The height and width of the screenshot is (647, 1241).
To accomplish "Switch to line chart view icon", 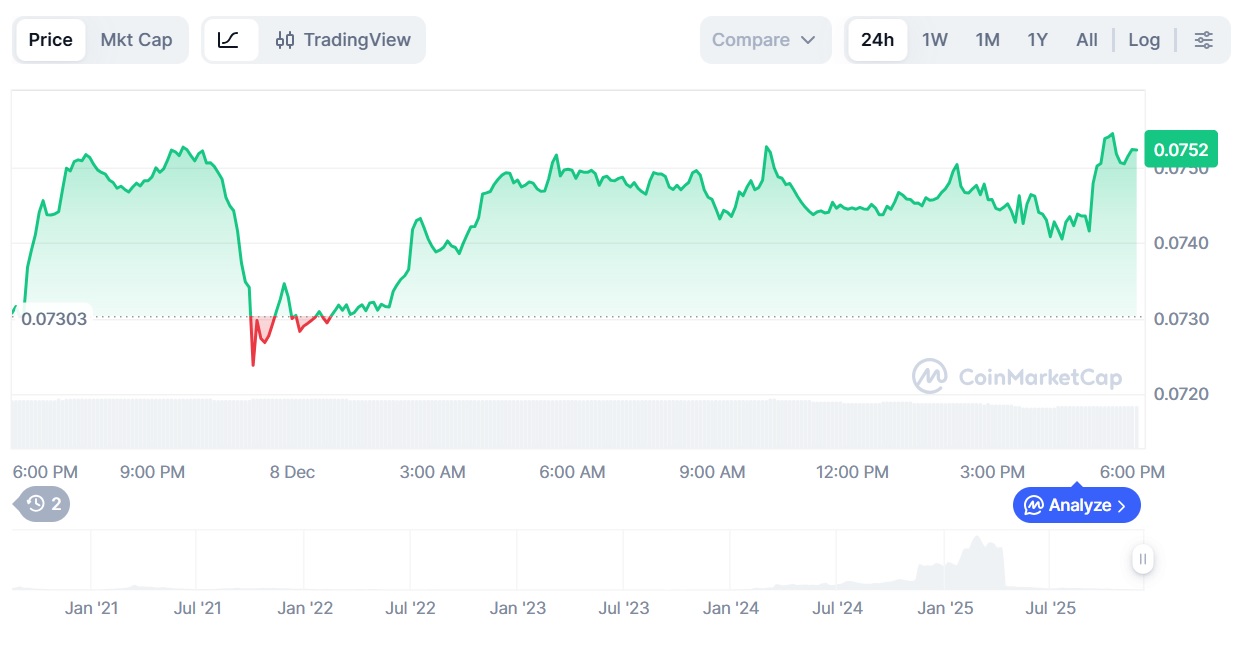I will click(x=229, y=40).
